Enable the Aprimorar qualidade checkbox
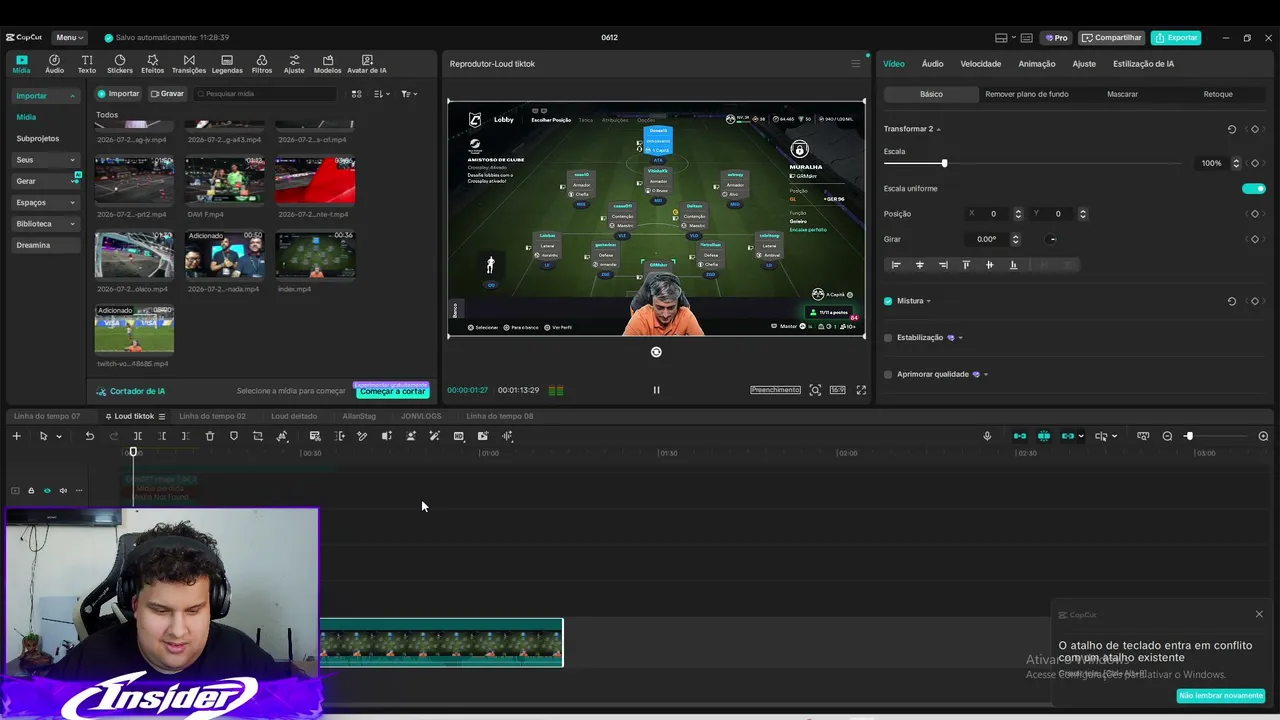This screenshot has height=720, width=1280. point(888,374)
